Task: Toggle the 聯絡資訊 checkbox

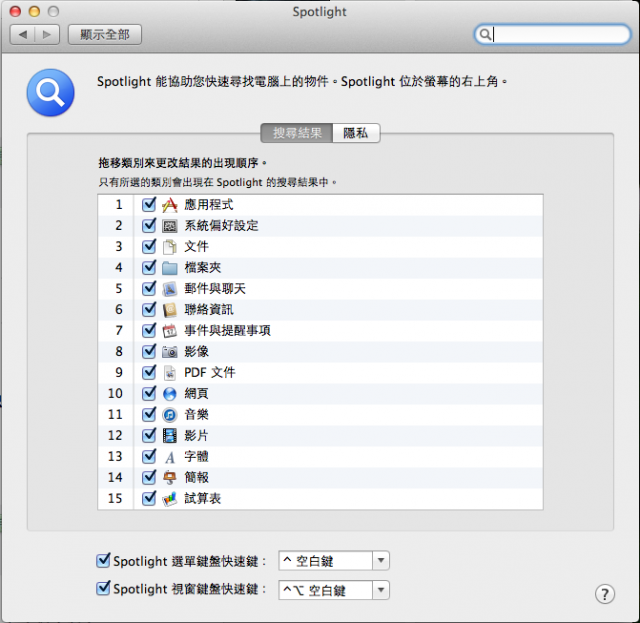Action: point(149,309)
